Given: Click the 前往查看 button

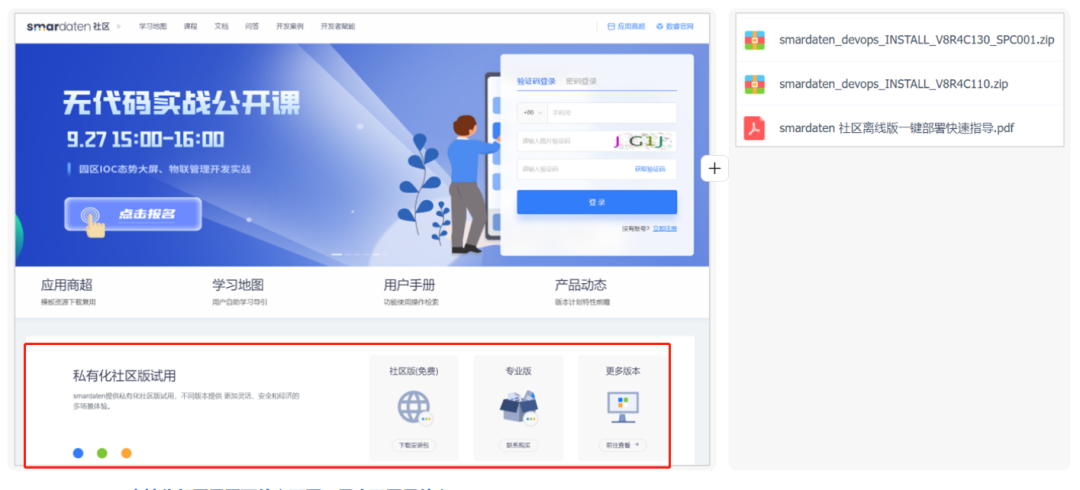Looking at the screenshot, I should (623, 445).
